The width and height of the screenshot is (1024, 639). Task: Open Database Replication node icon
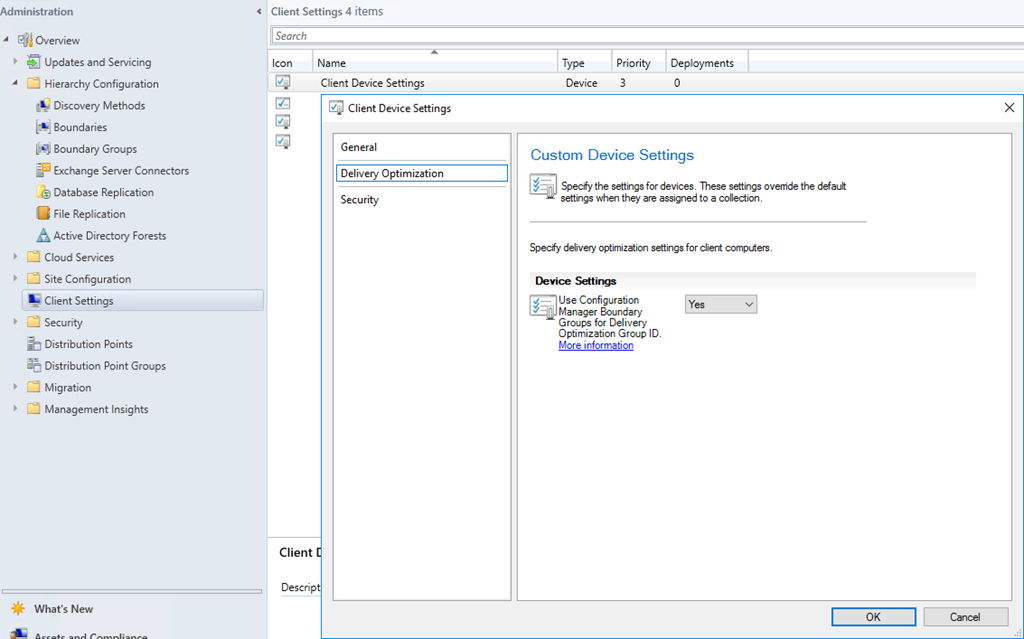[43, 193]
